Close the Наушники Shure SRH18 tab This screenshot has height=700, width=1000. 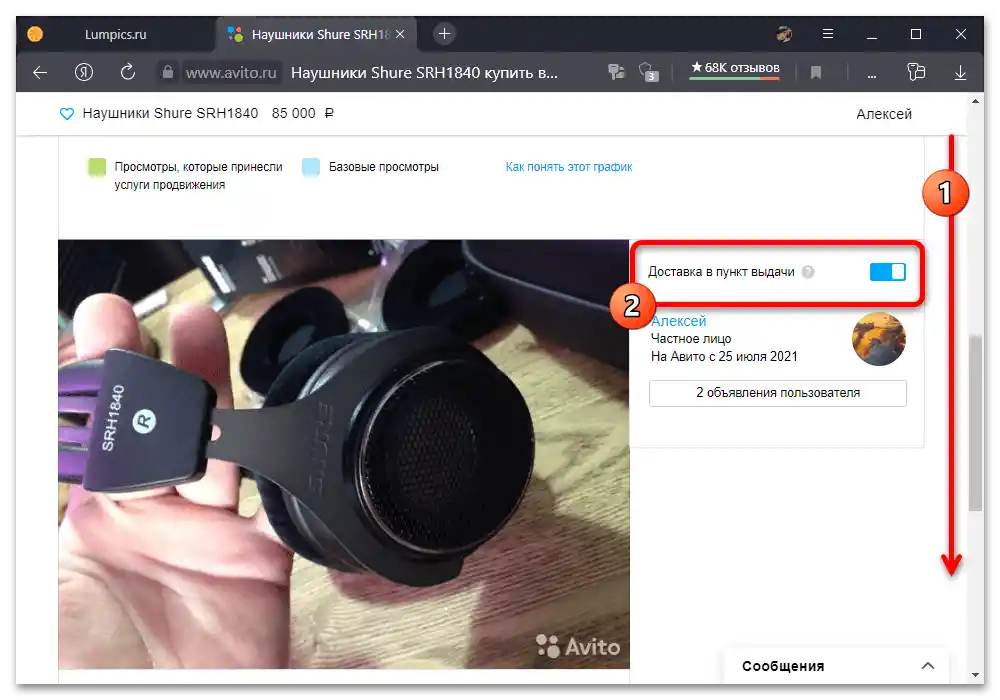tap(401, 34)
